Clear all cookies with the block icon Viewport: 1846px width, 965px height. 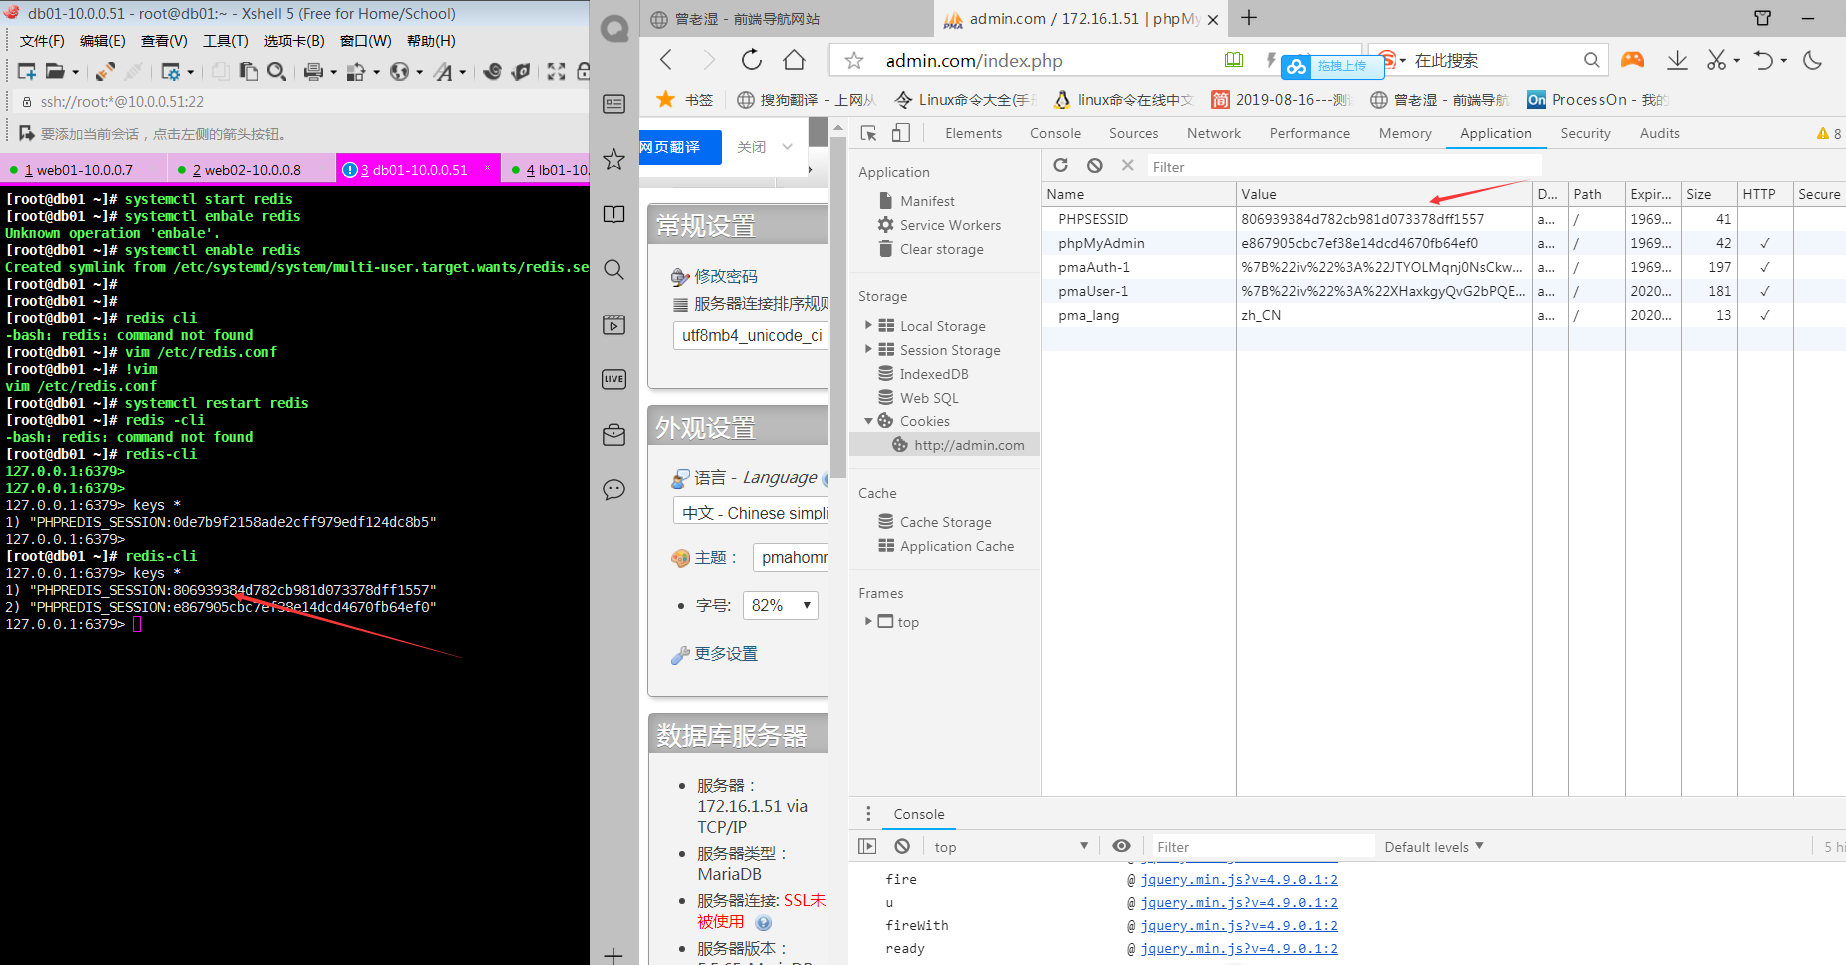[x=1095, y=166]
